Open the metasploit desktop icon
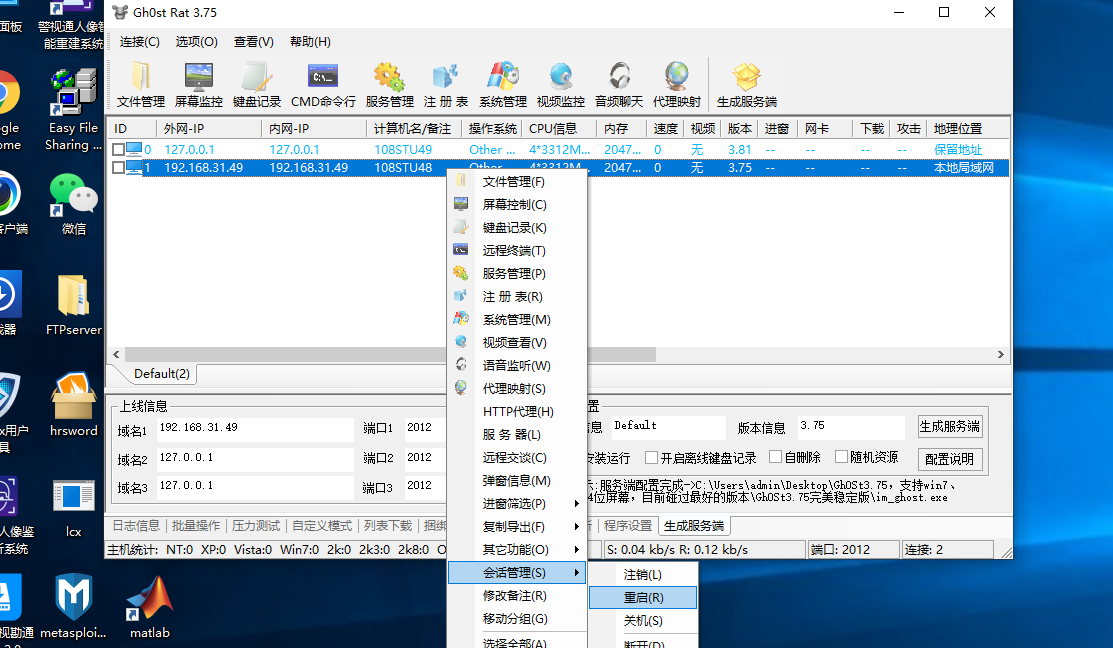The width and height of the screenshot is (1113, 648). pos(73,607)
